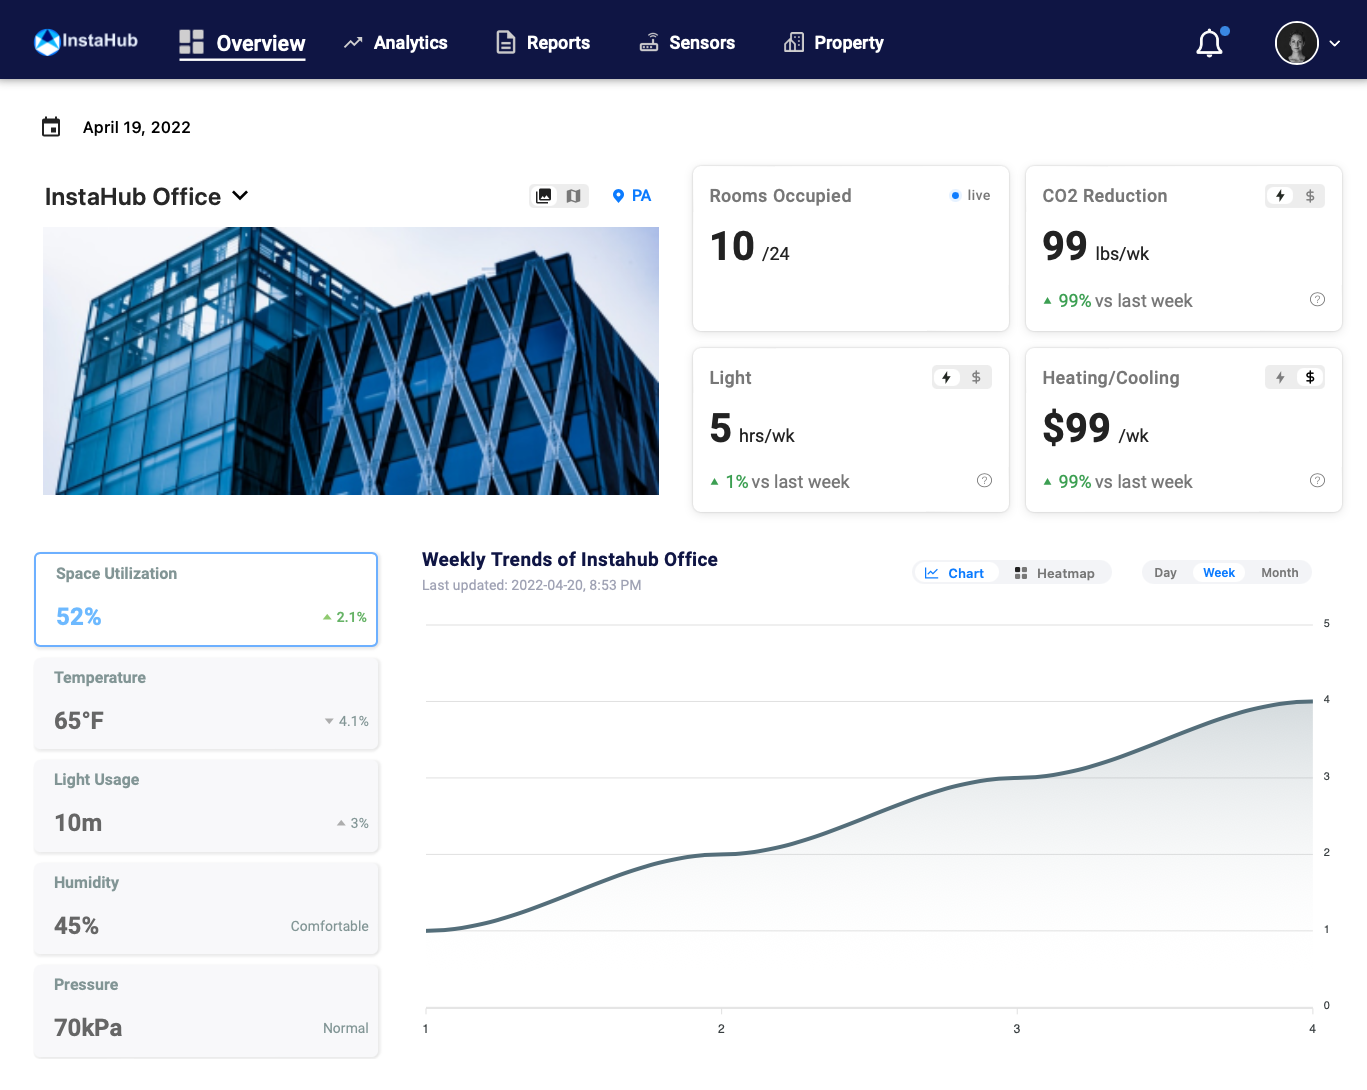
Task: Toggle Heating/Cooling card to energy units
Action: point(1280,378)
